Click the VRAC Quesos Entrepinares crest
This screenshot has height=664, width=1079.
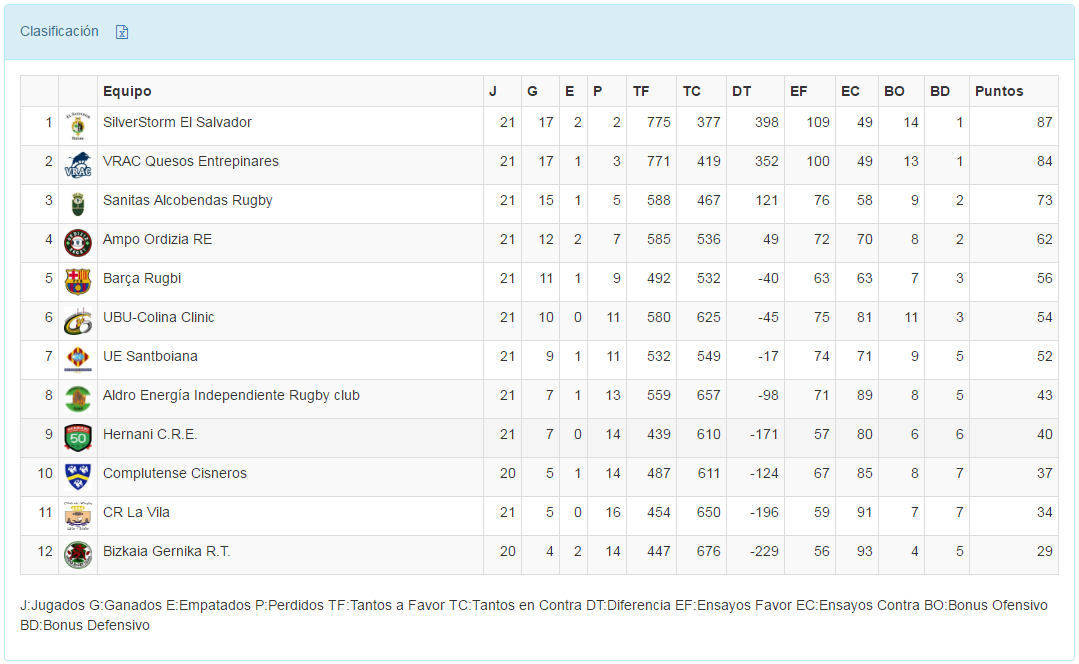tap(78, 165)
